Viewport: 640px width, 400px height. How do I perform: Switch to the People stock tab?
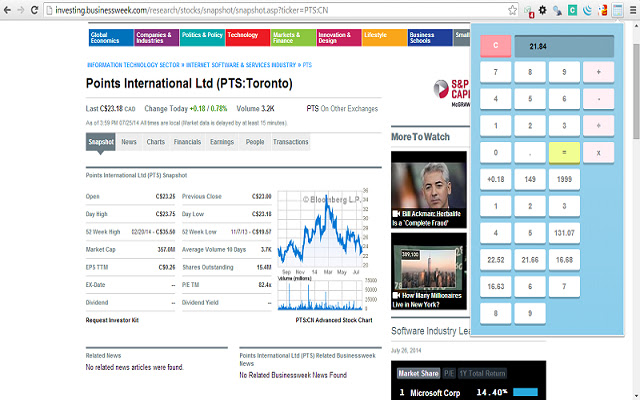[x=255, y=142]
